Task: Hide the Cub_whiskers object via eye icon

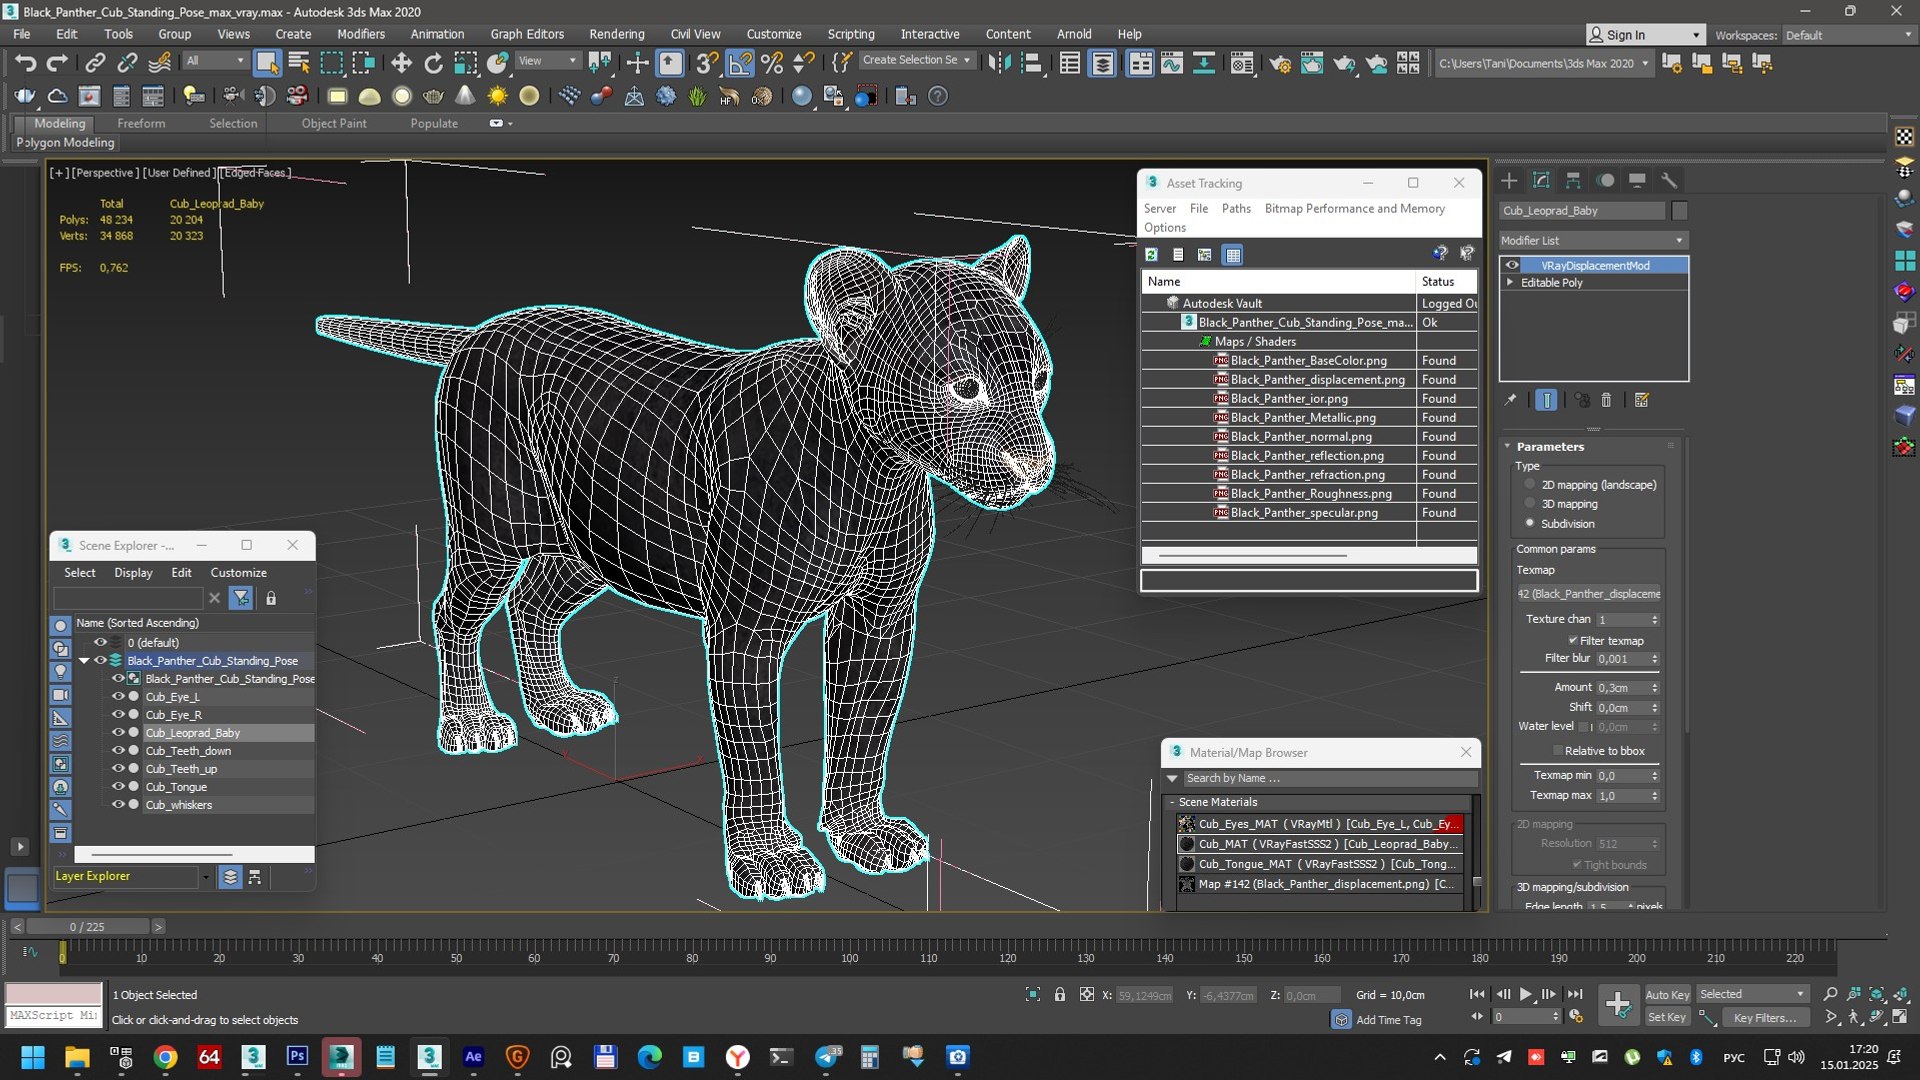Action: pos(118,805)
